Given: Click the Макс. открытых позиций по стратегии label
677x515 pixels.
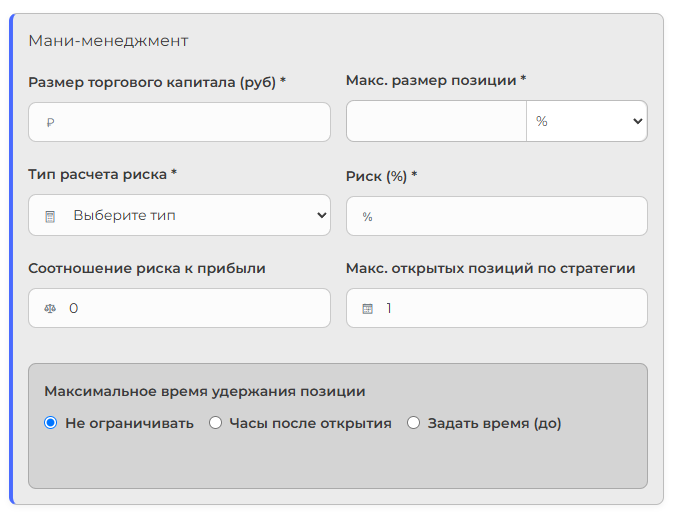Looking at the screenshot, I should pyautogui.click(x=490, y=269).
